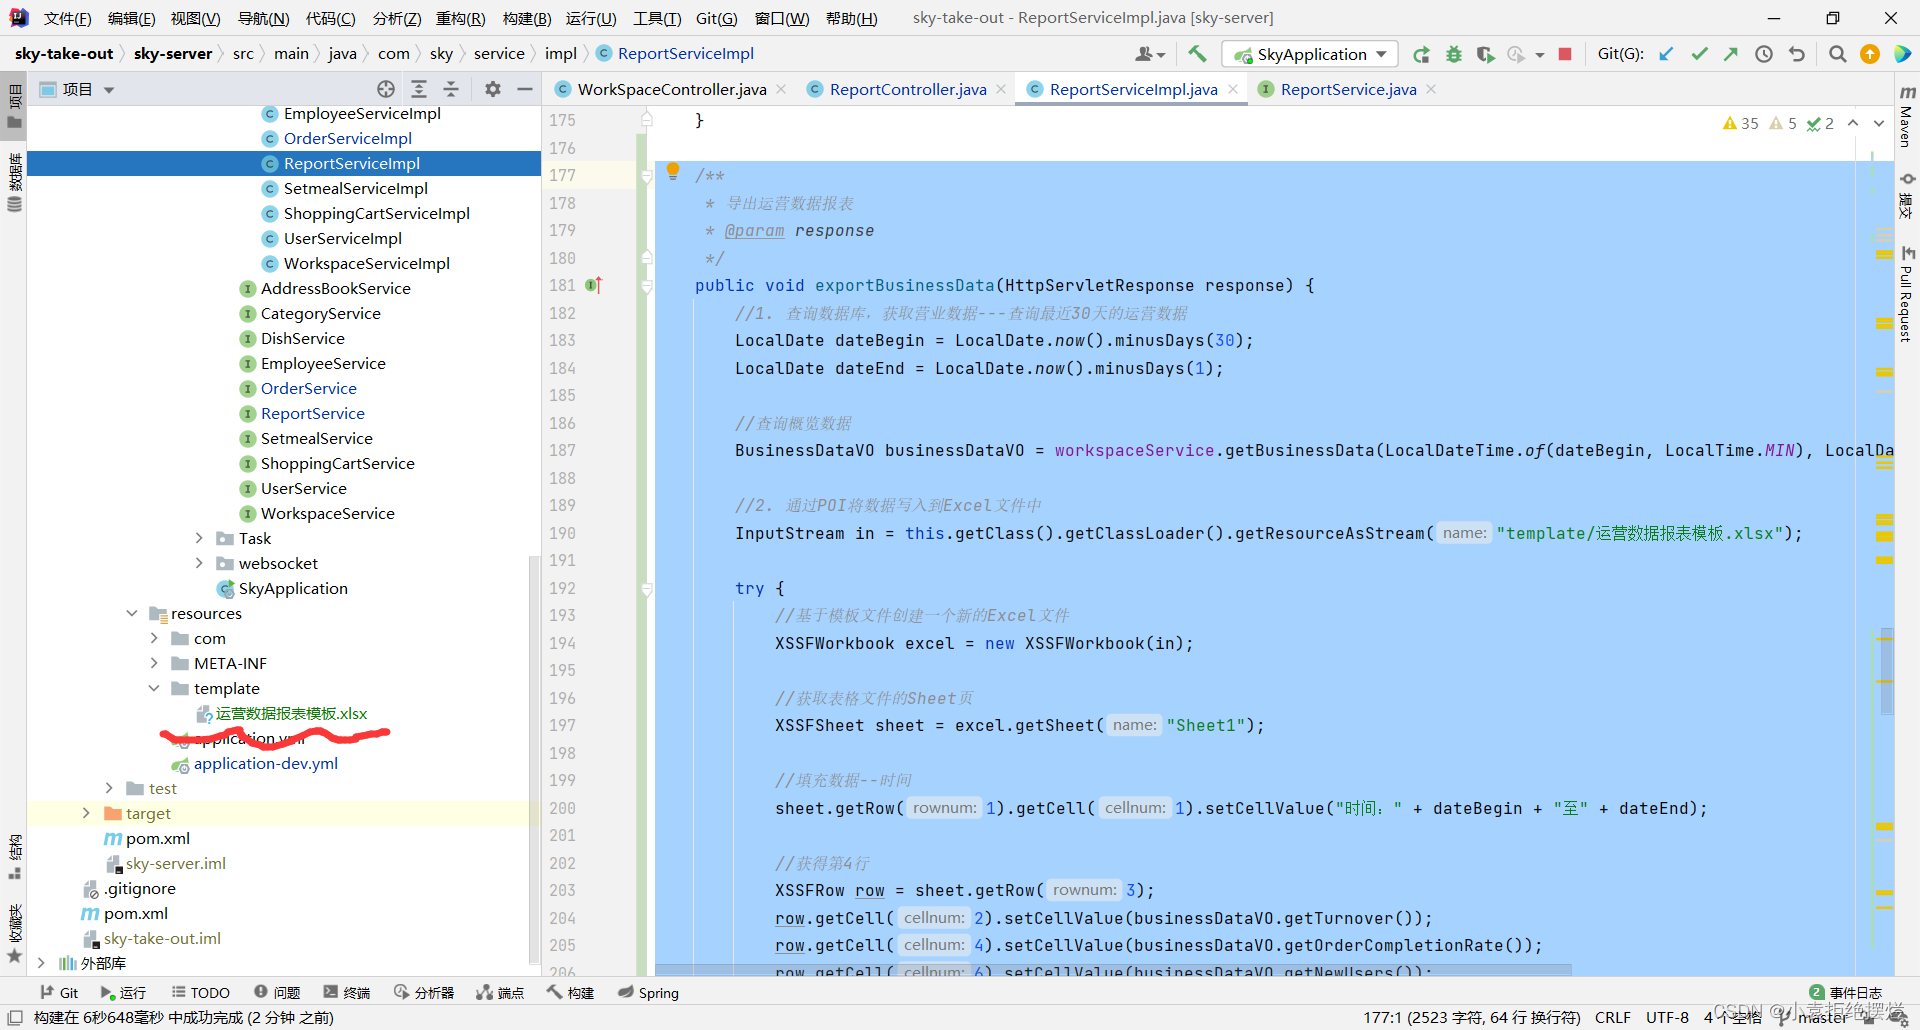Open the user account icon dropdown
The height and width of the screenshot is (1030, 1920).
(x=1150, y=54)
